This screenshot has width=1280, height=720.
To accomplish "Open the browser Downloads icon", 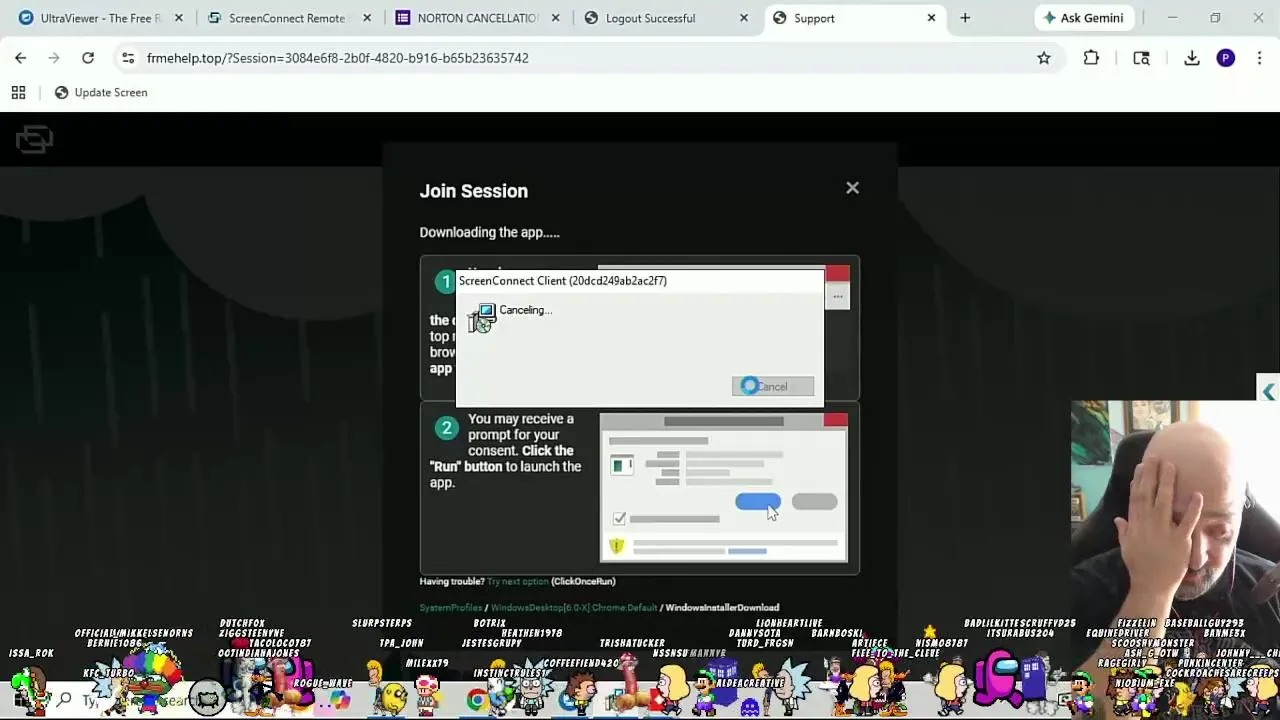I will coord(1192,58).
